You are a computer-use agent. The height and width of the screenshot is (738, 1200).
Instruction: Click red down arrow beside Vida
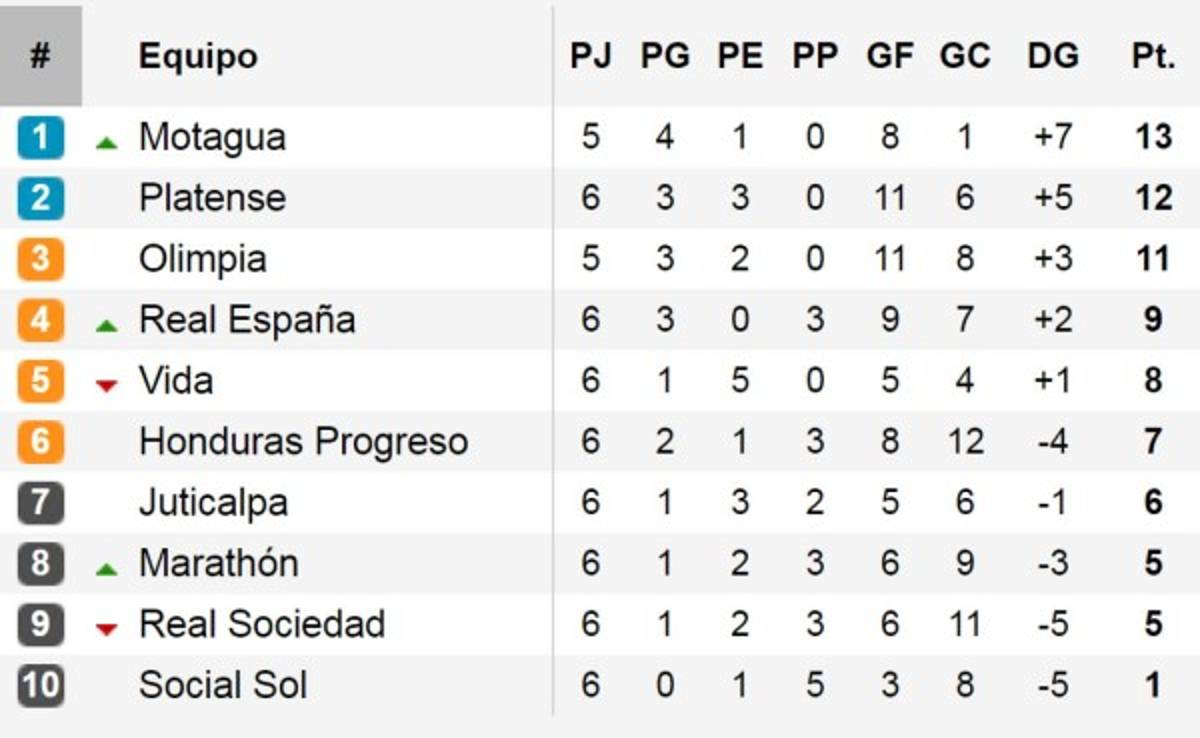tap(106, 385)
